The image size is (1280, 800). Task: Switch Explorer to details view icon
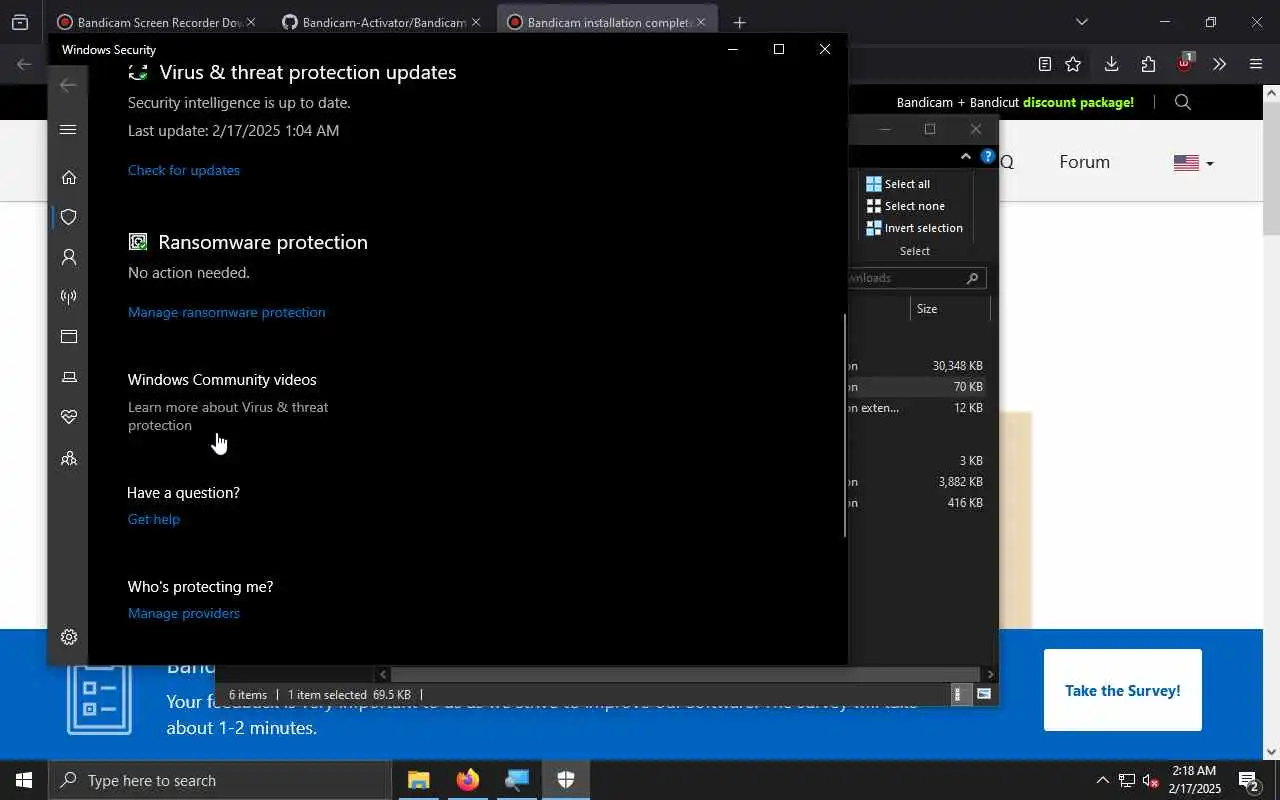click(x=960, y=694)
